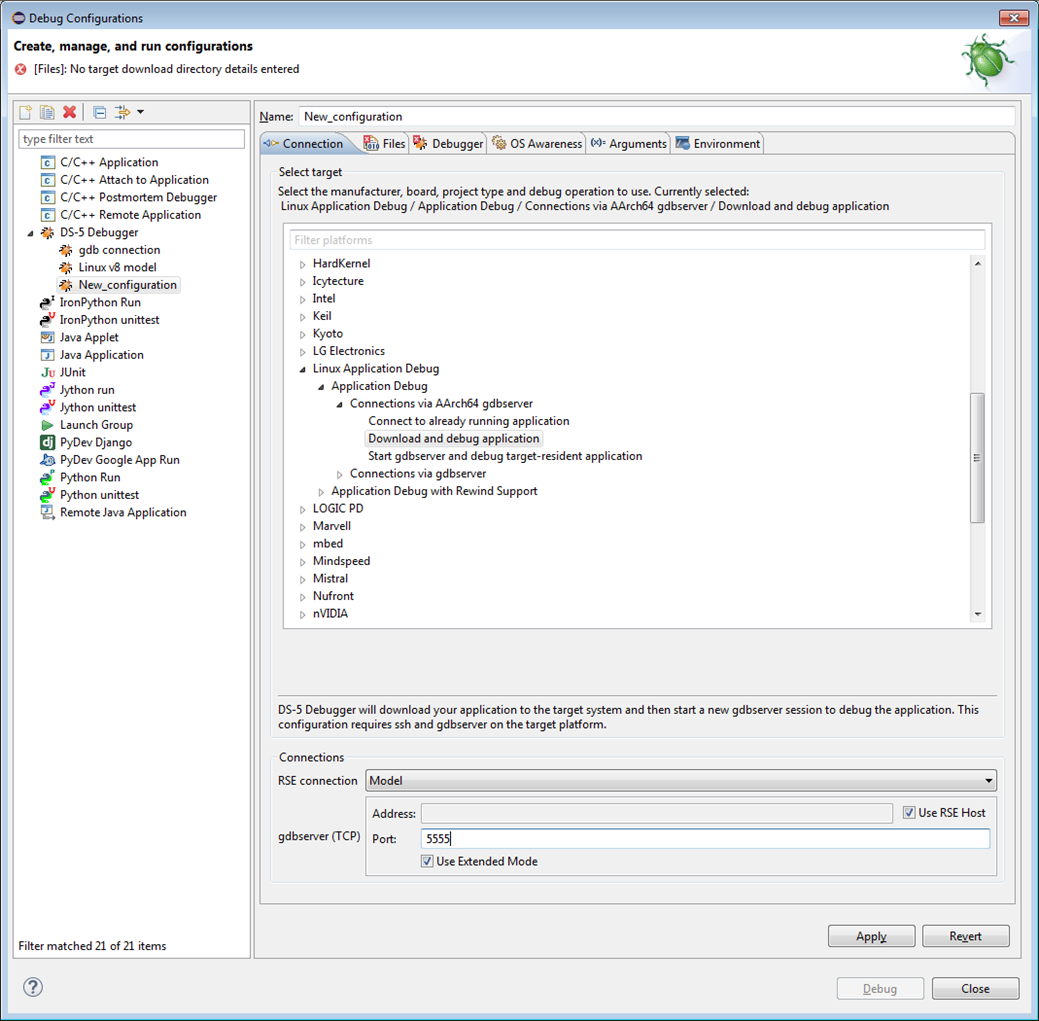The height and width of the screenshot is (1021, 1039).
Task: Toggle the Use Extended Mode checkbox
Action: [427, 861]
